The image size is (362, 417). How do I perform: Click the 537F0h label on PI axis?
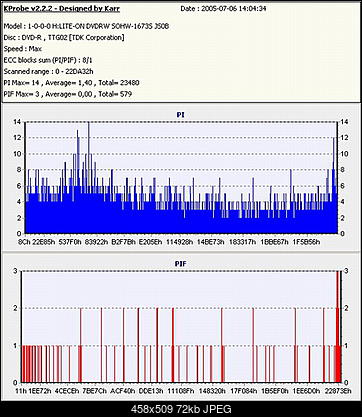tap(70, 242)
